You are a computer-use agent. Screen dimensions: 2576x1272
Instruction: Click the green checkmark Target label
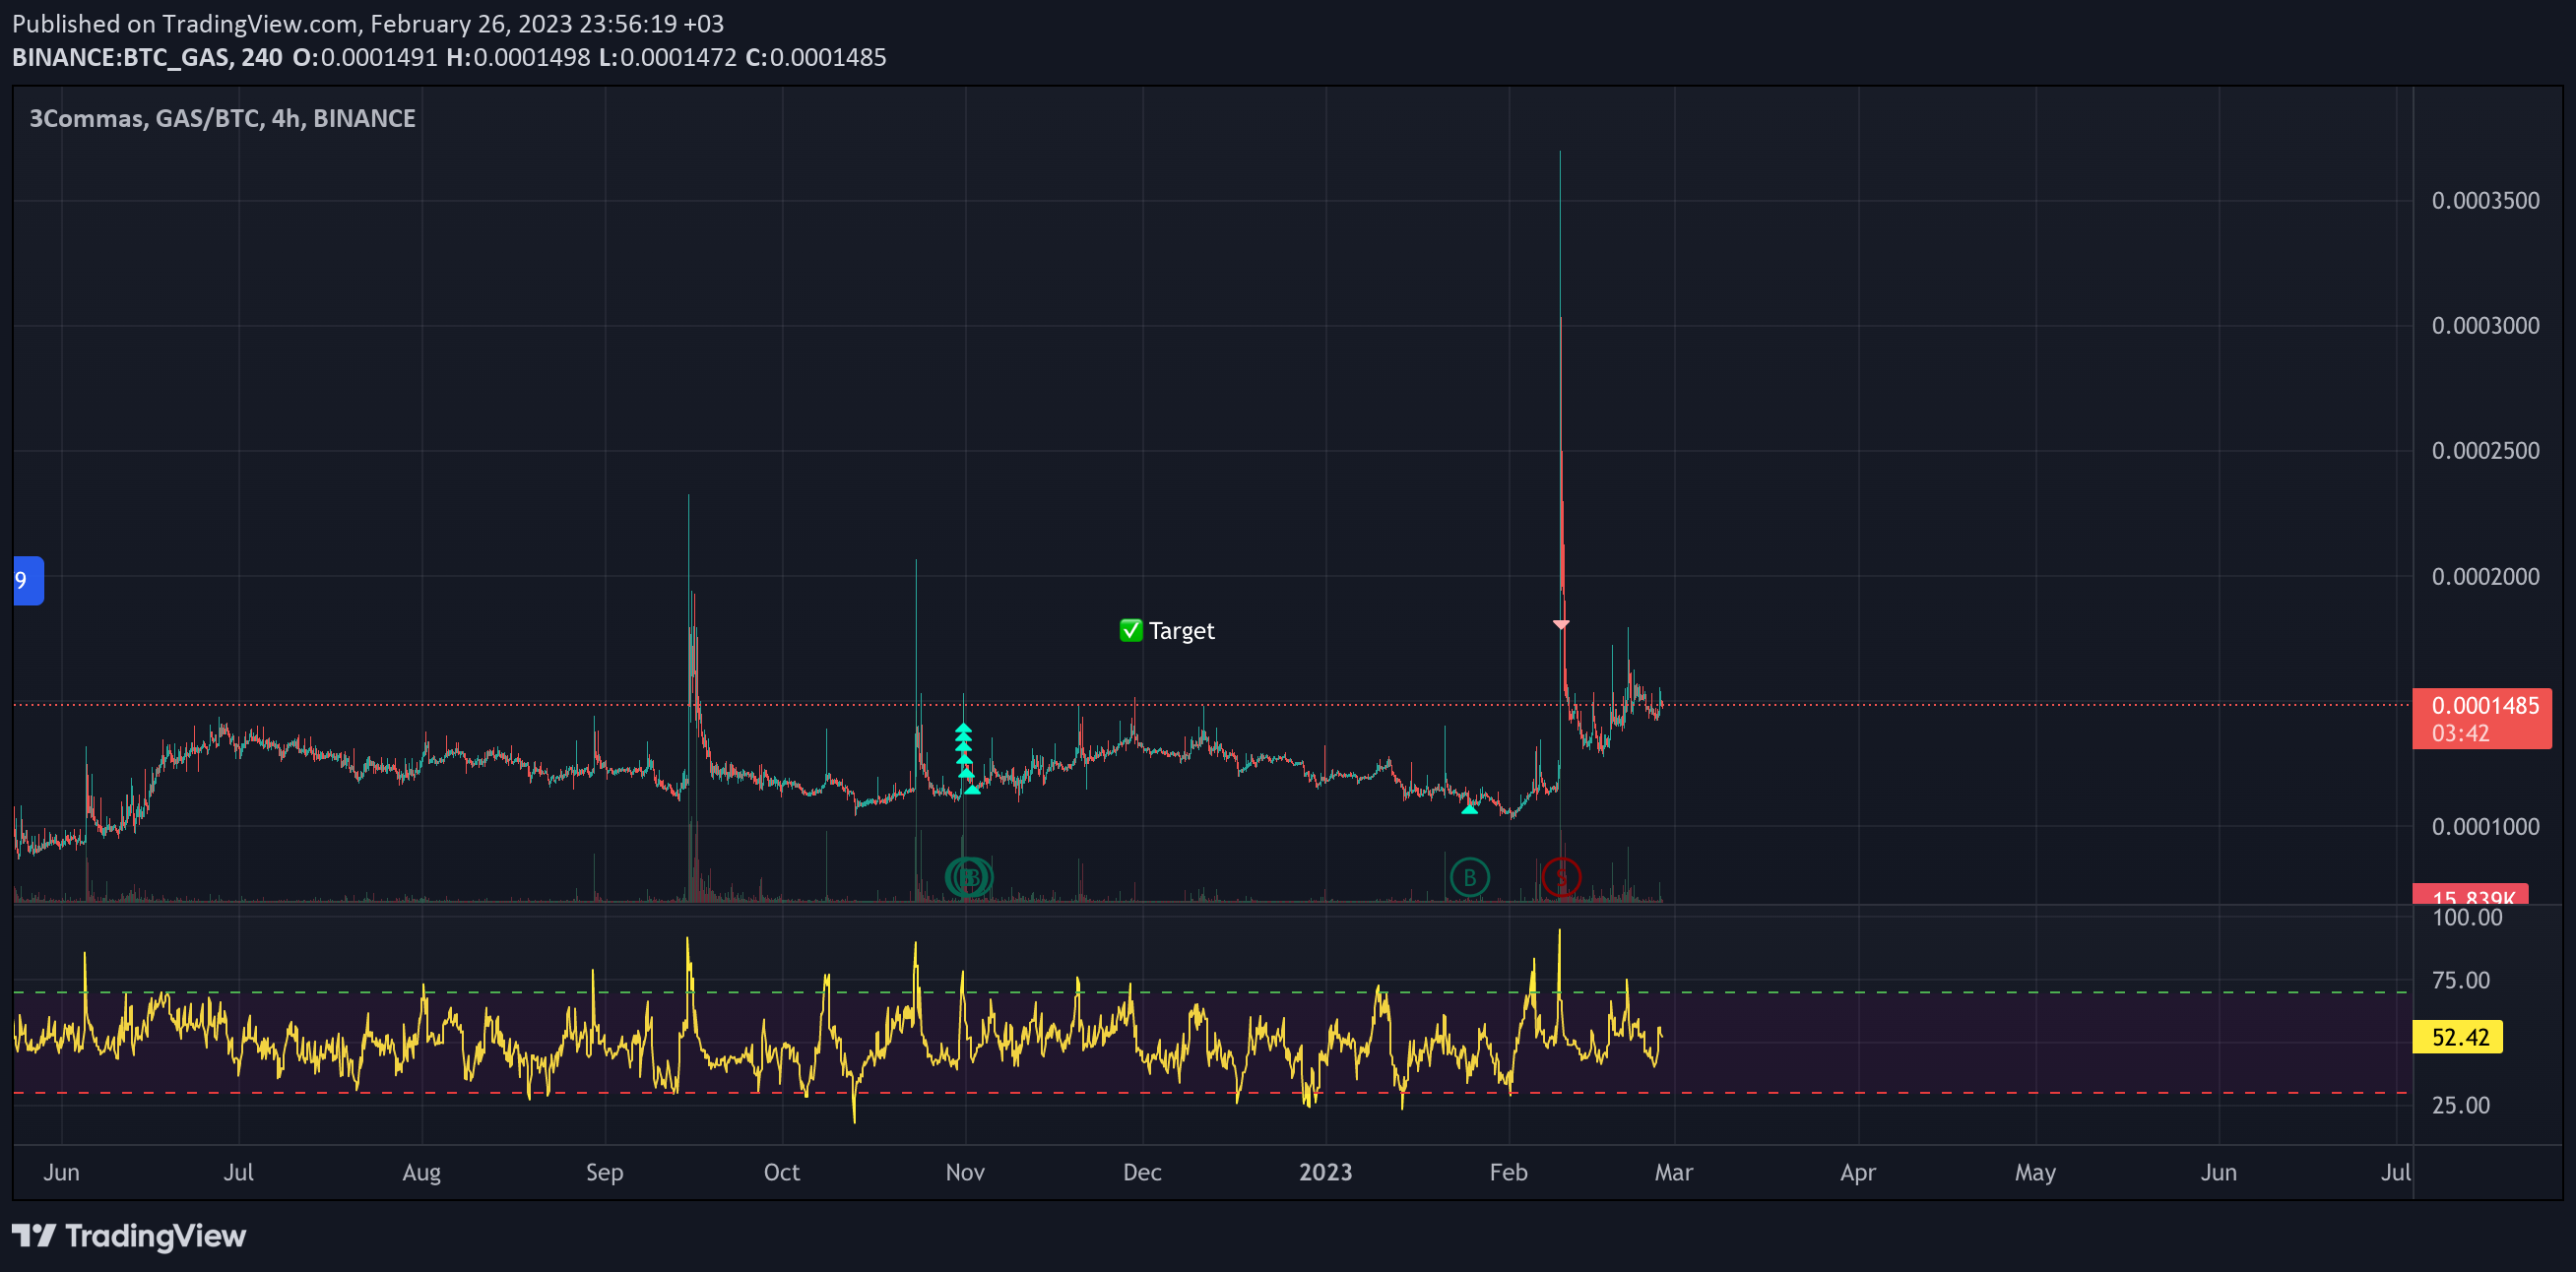pyautogui.click(x=1167, y=631)
